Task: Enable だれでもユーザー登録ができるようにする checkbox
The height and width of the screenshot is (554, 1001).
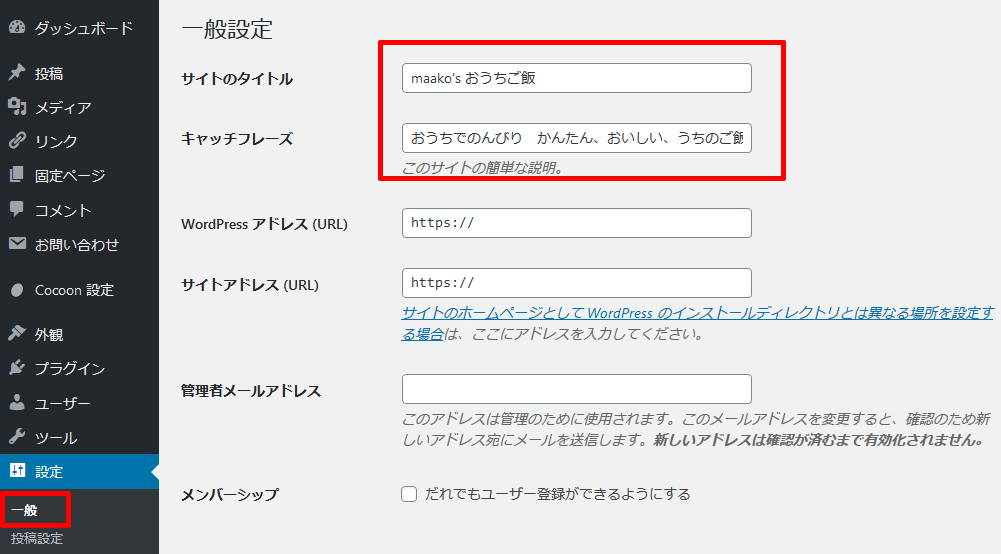Action: pos(409,494)
